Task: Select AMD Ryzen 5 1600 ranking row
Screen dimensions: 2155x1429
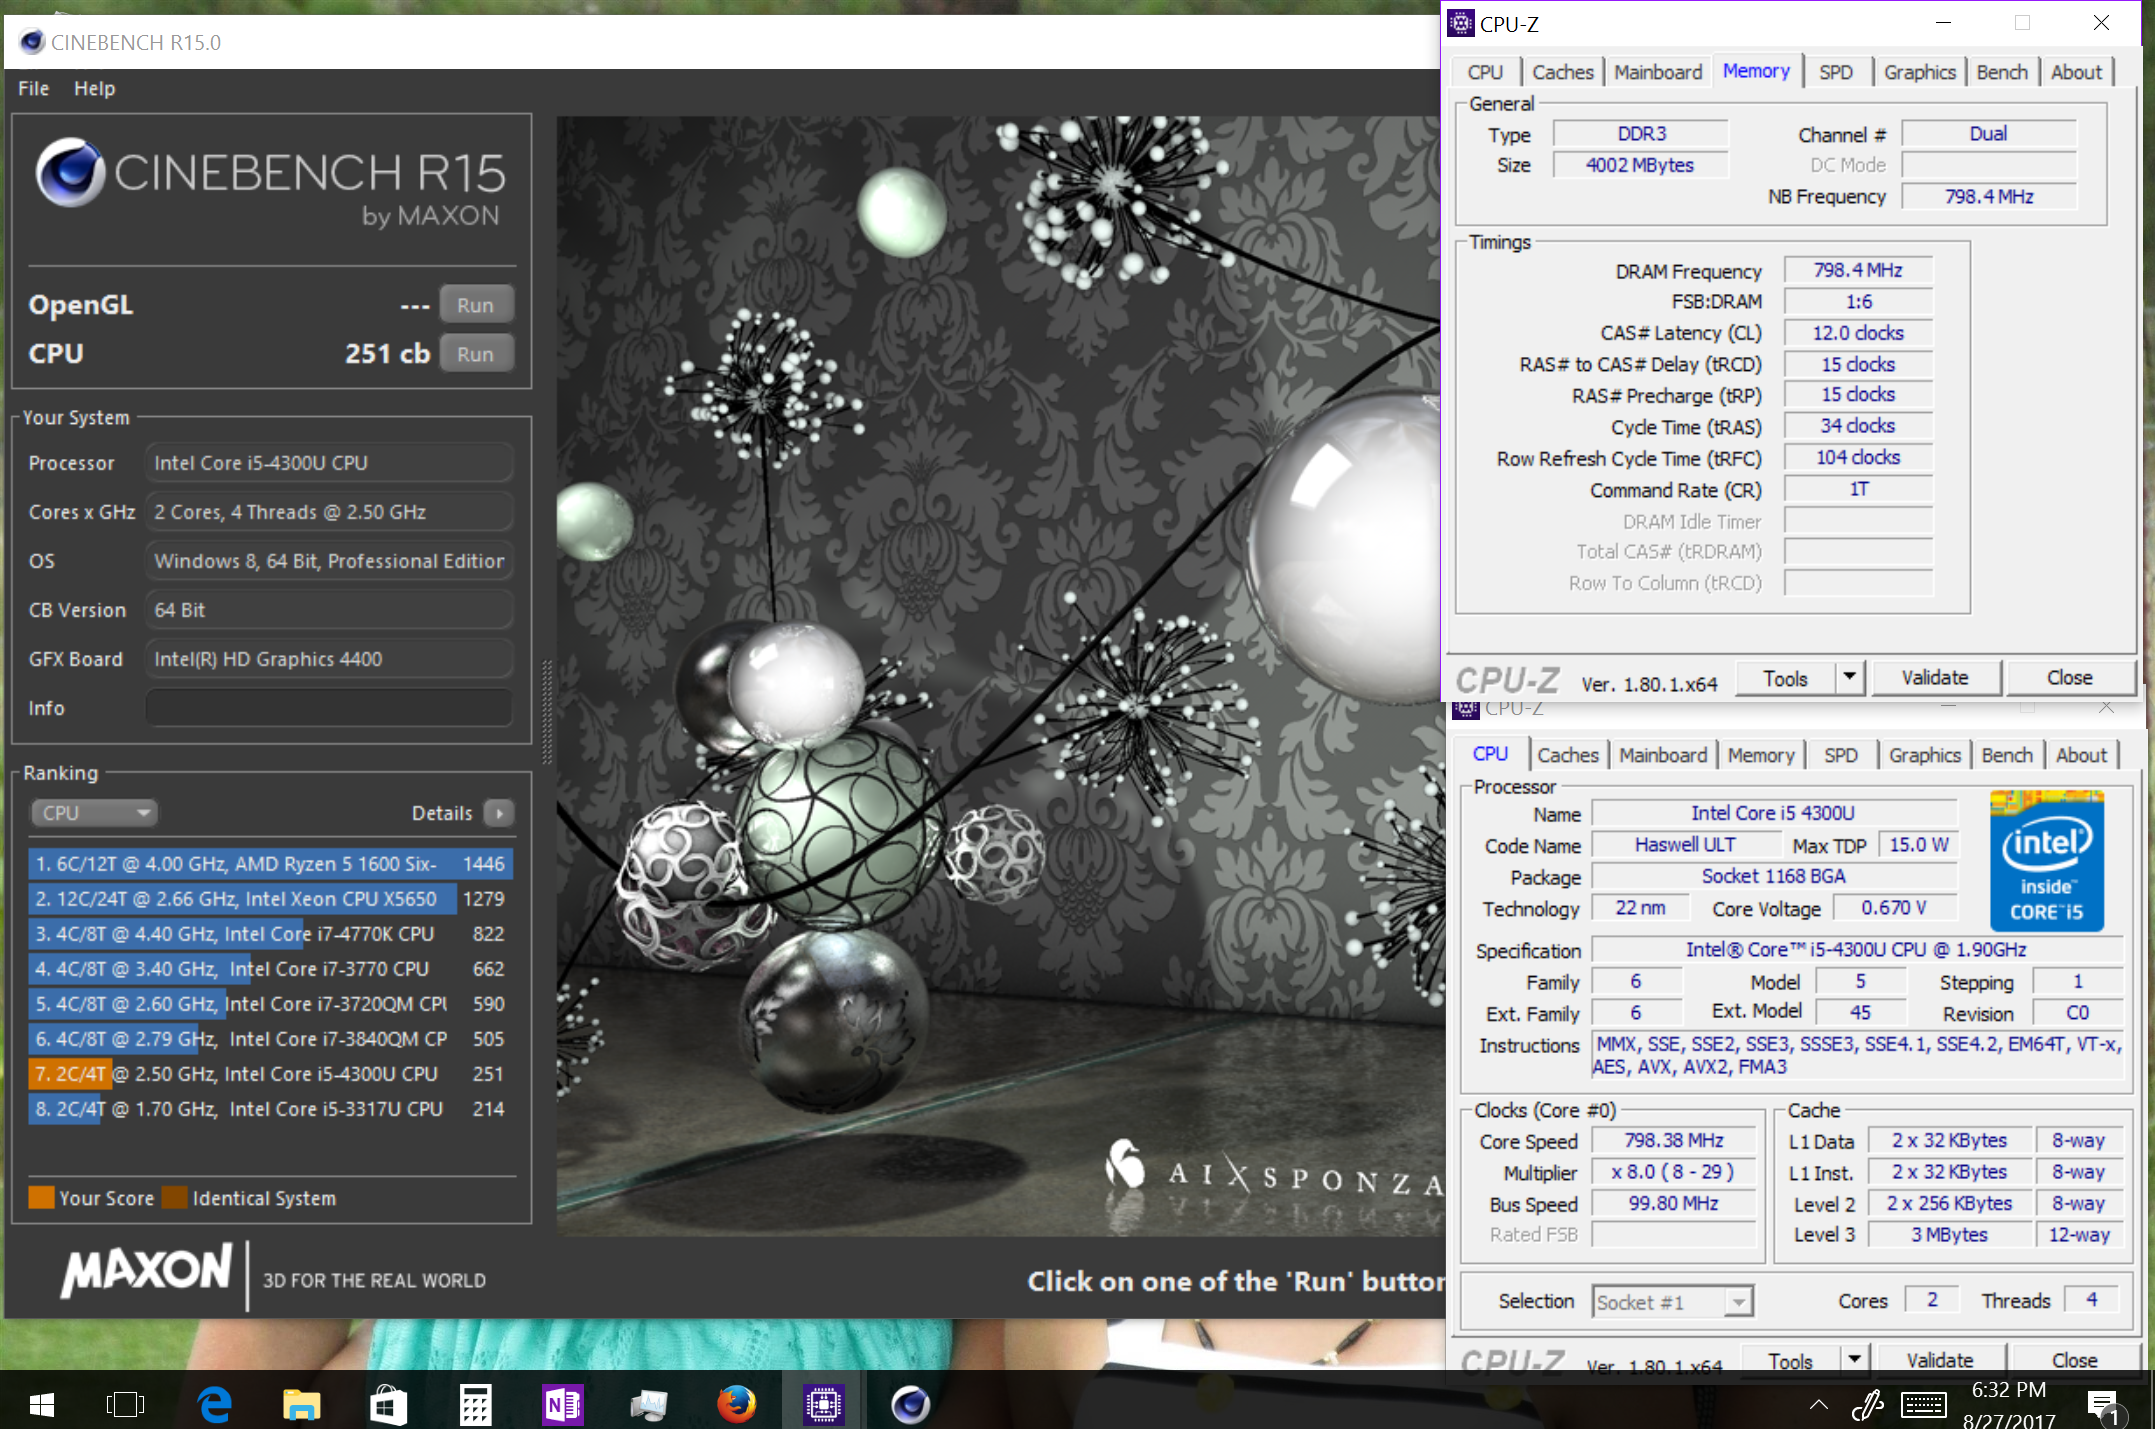Action: pyautogui.click(x=271, y=863)
